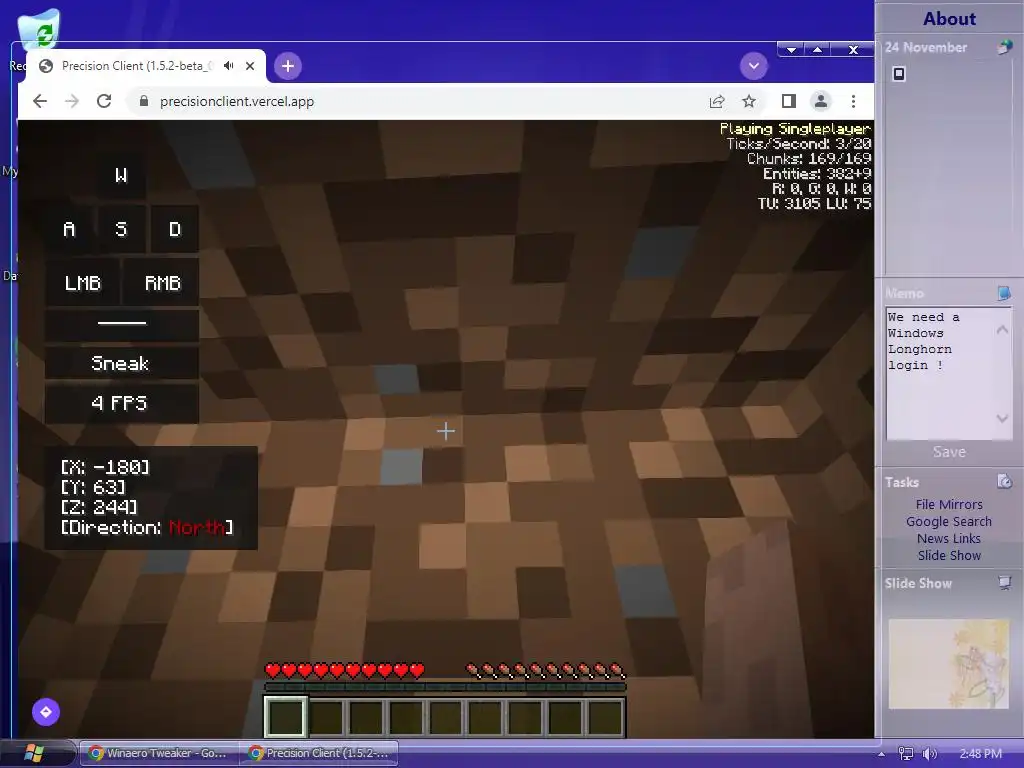Screen dimensions: 1024x768
Task: Toggle the Sneak overlay box
Action: (121, 363)
